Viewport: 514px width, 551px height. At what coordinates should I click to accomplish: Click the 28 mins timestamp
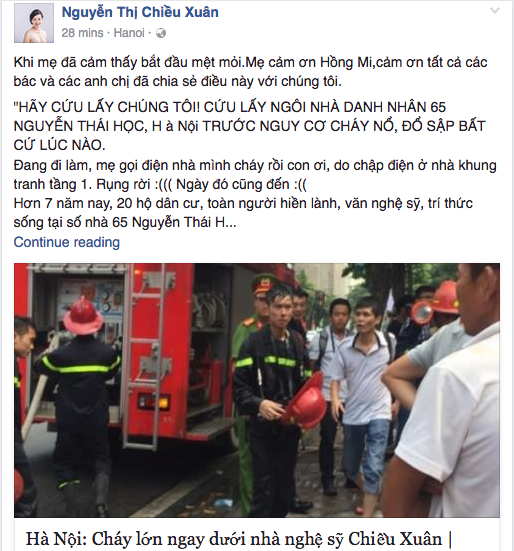point(82,33)
